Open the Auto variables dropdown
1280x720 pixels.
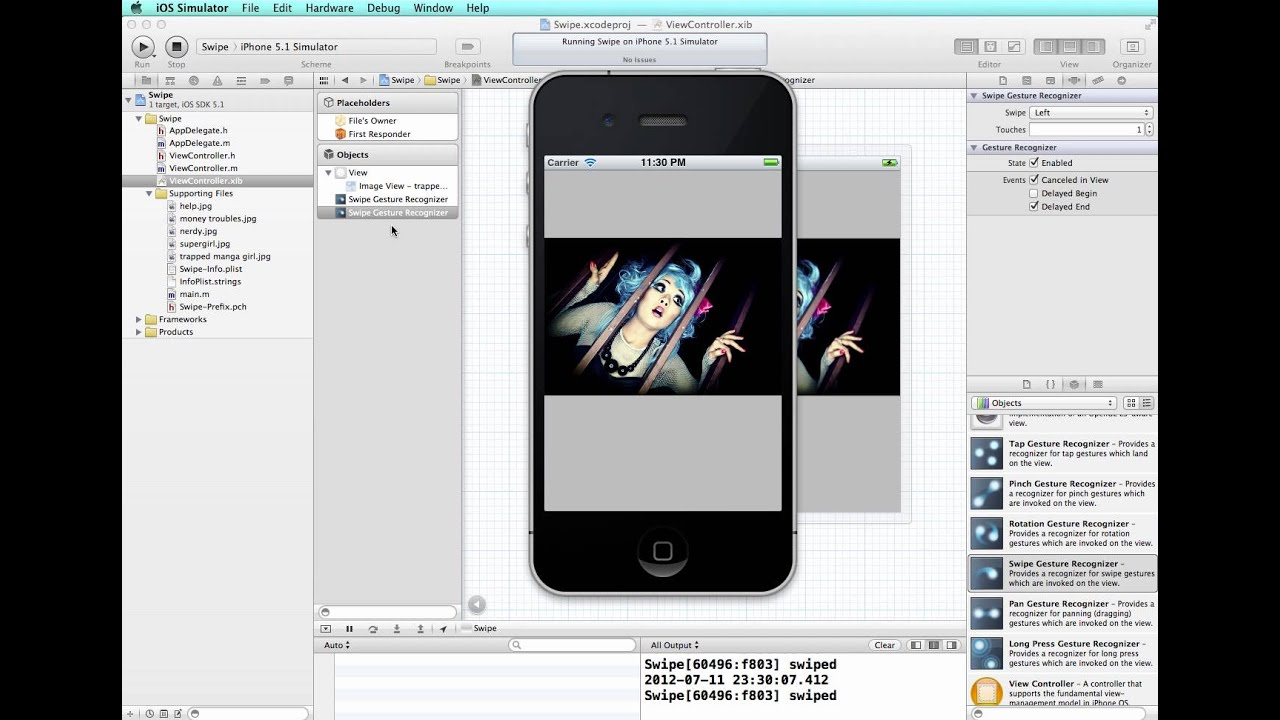click(x=337, y=645)
